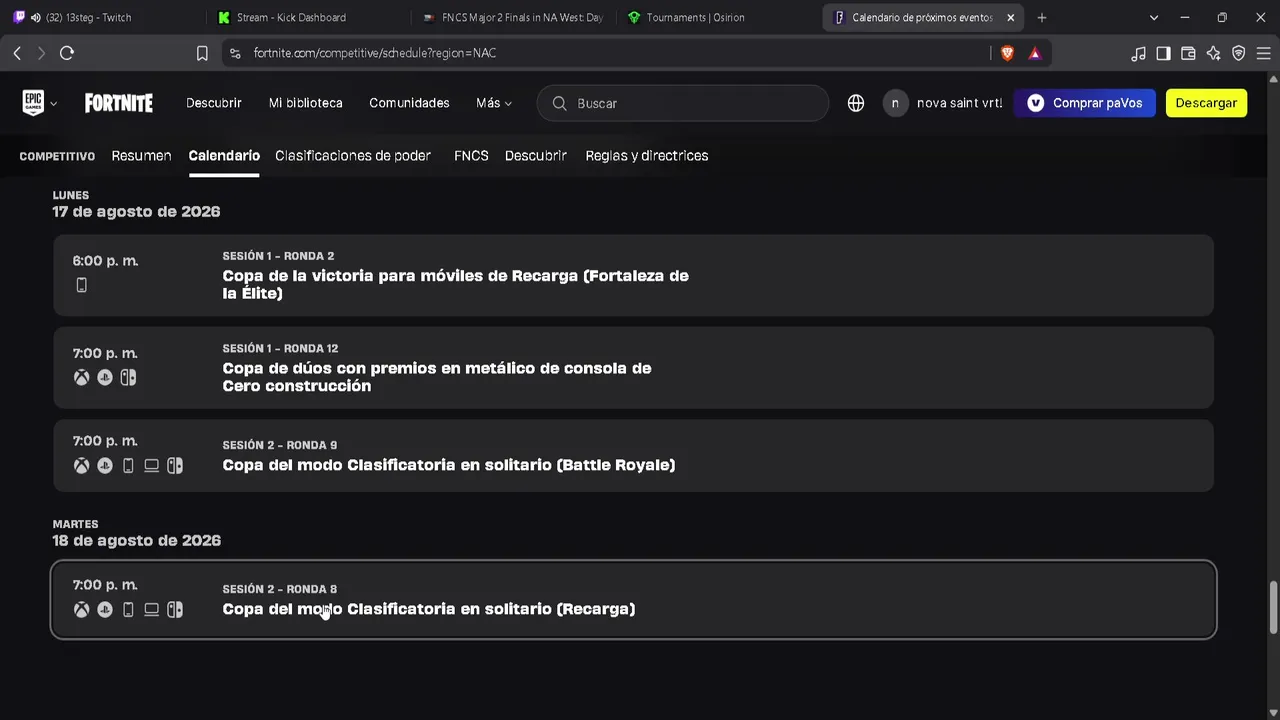Switch to Tournaments Osirion browser tab

tap(716, 17)
